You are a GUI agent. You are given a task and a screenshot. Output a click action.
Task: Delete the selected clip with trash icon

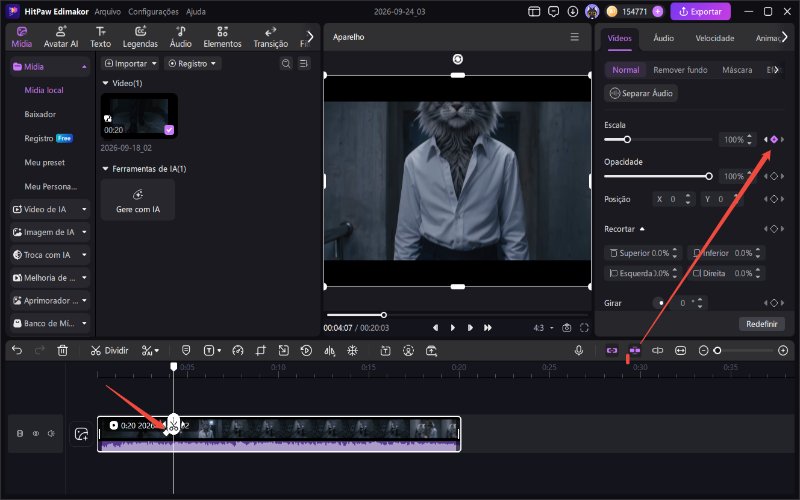(62, 351)
